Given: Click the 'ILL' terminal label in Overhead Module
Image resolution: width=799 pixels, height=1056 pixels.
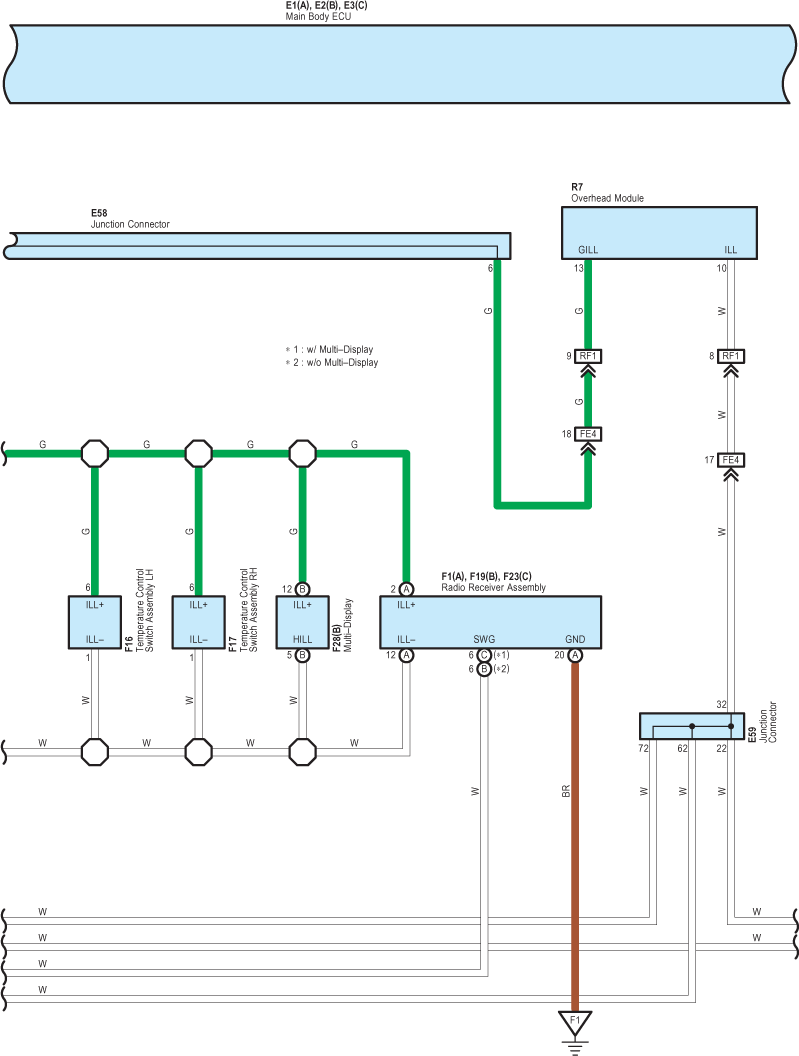Looking at the screenshot, I should 731,250.
